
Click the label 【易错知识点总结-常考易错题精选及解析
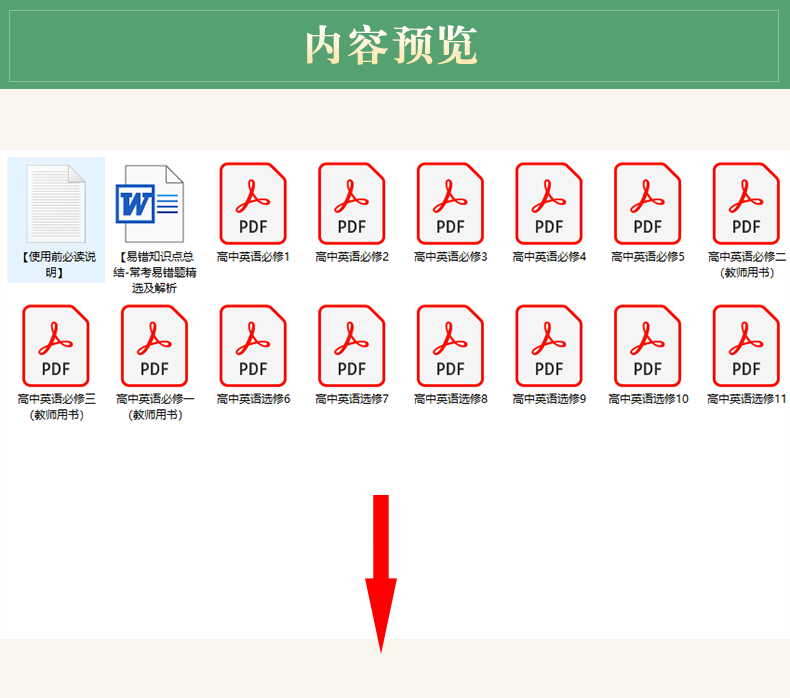click(155, 272)
